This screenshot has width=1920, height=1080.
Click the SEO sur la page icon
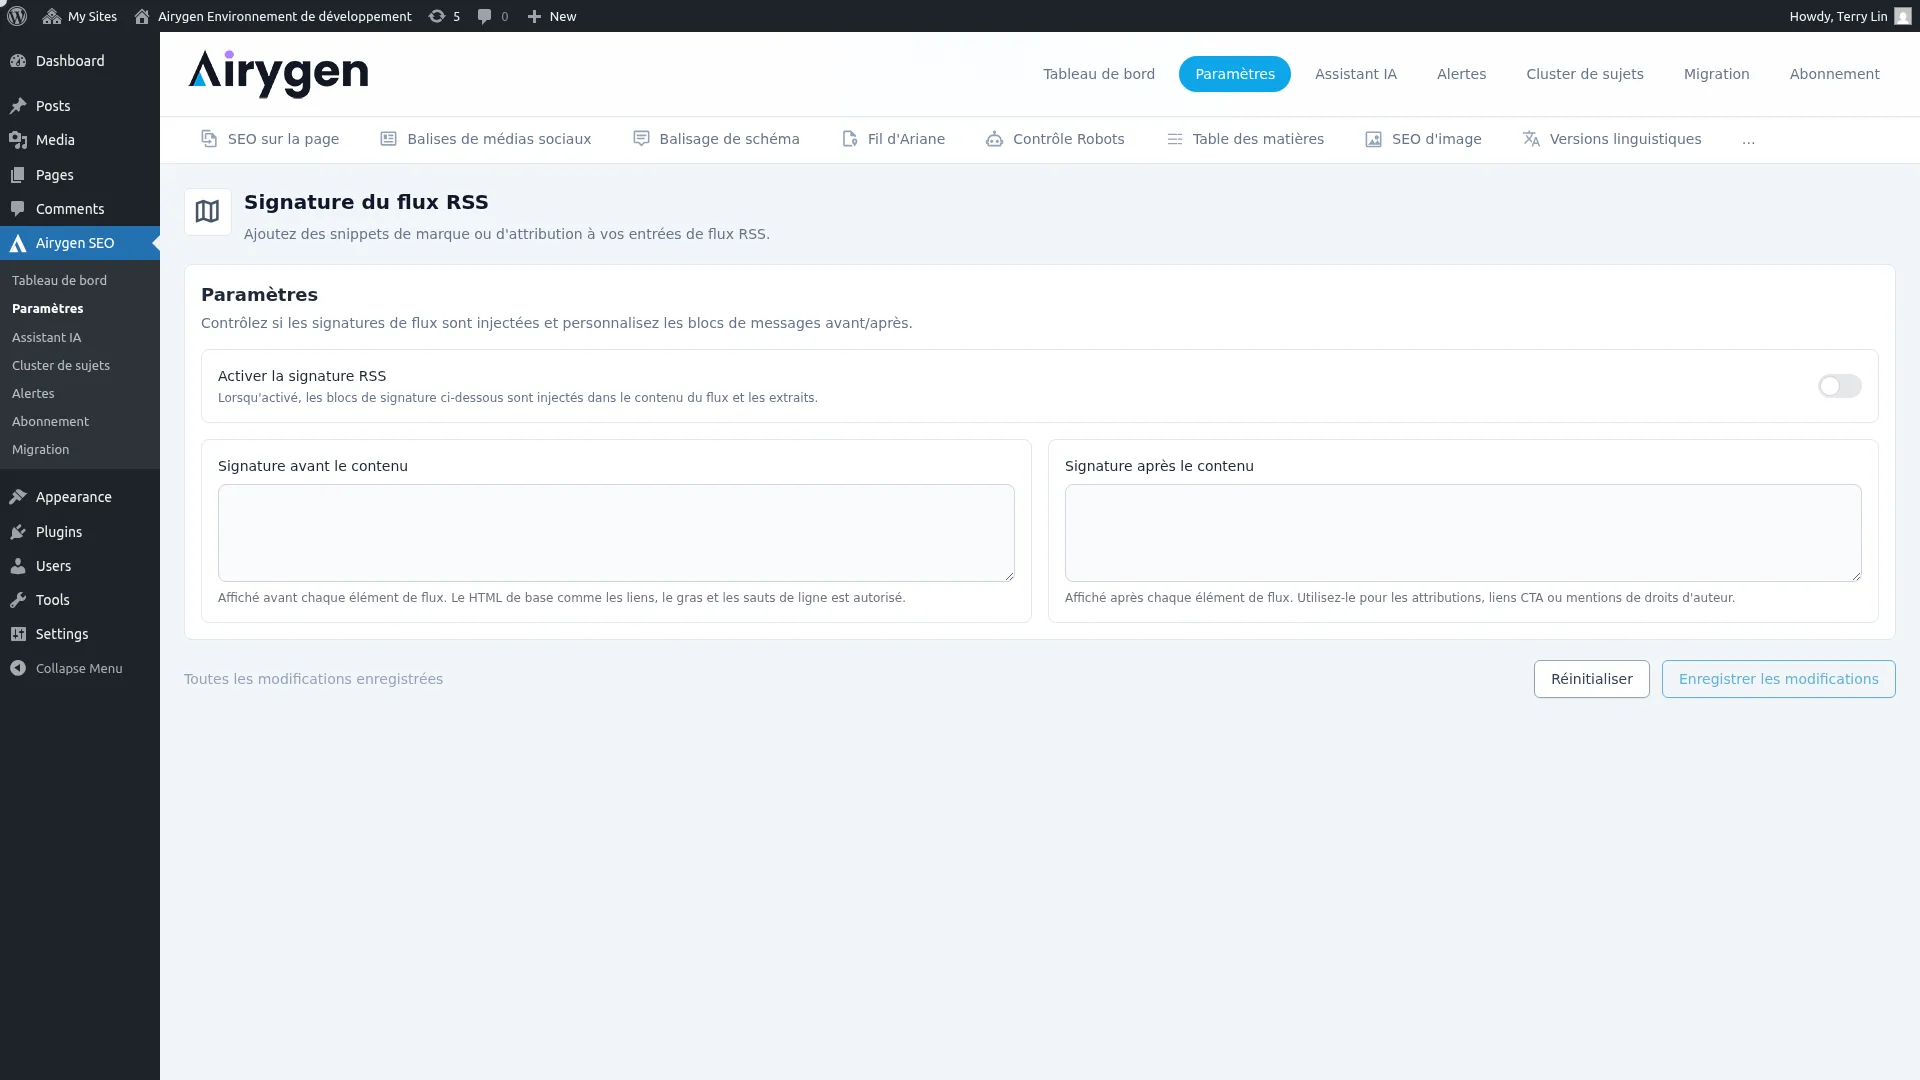pos(209,139)
